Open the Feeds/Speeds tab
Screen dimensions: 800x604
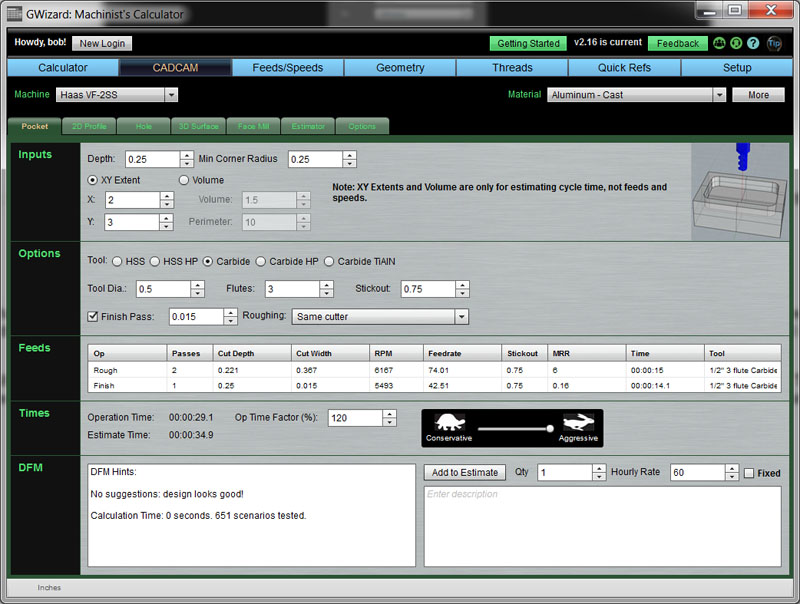pyautogui.click(x=288, y=67)
